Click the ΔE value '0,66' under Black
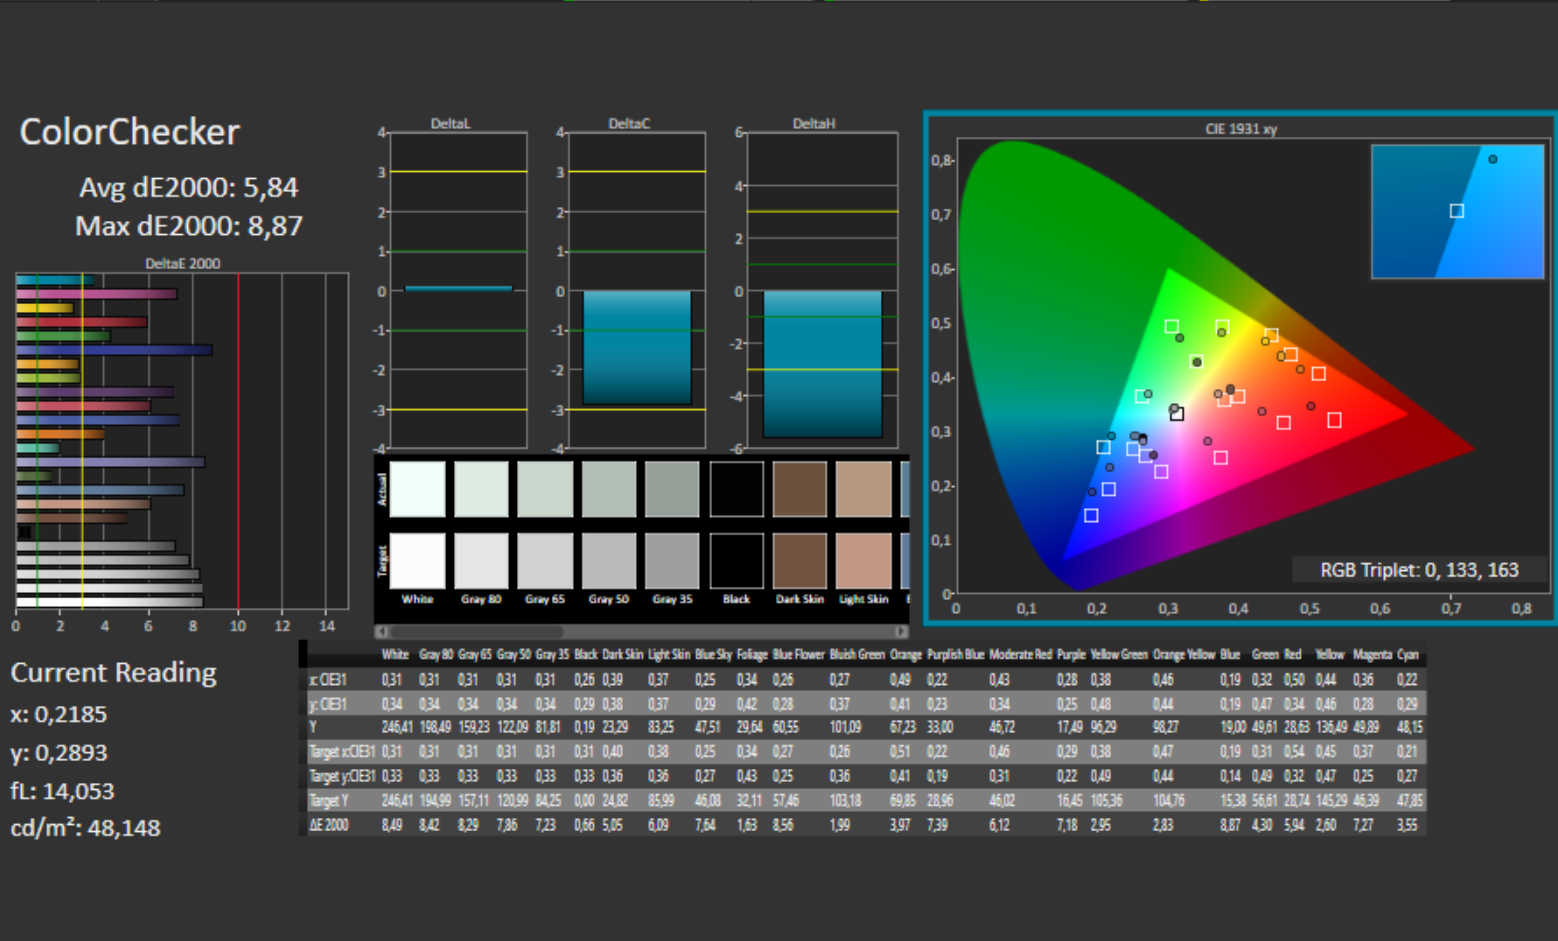This screenshot has height=941, width=1558. click(584, 826)
